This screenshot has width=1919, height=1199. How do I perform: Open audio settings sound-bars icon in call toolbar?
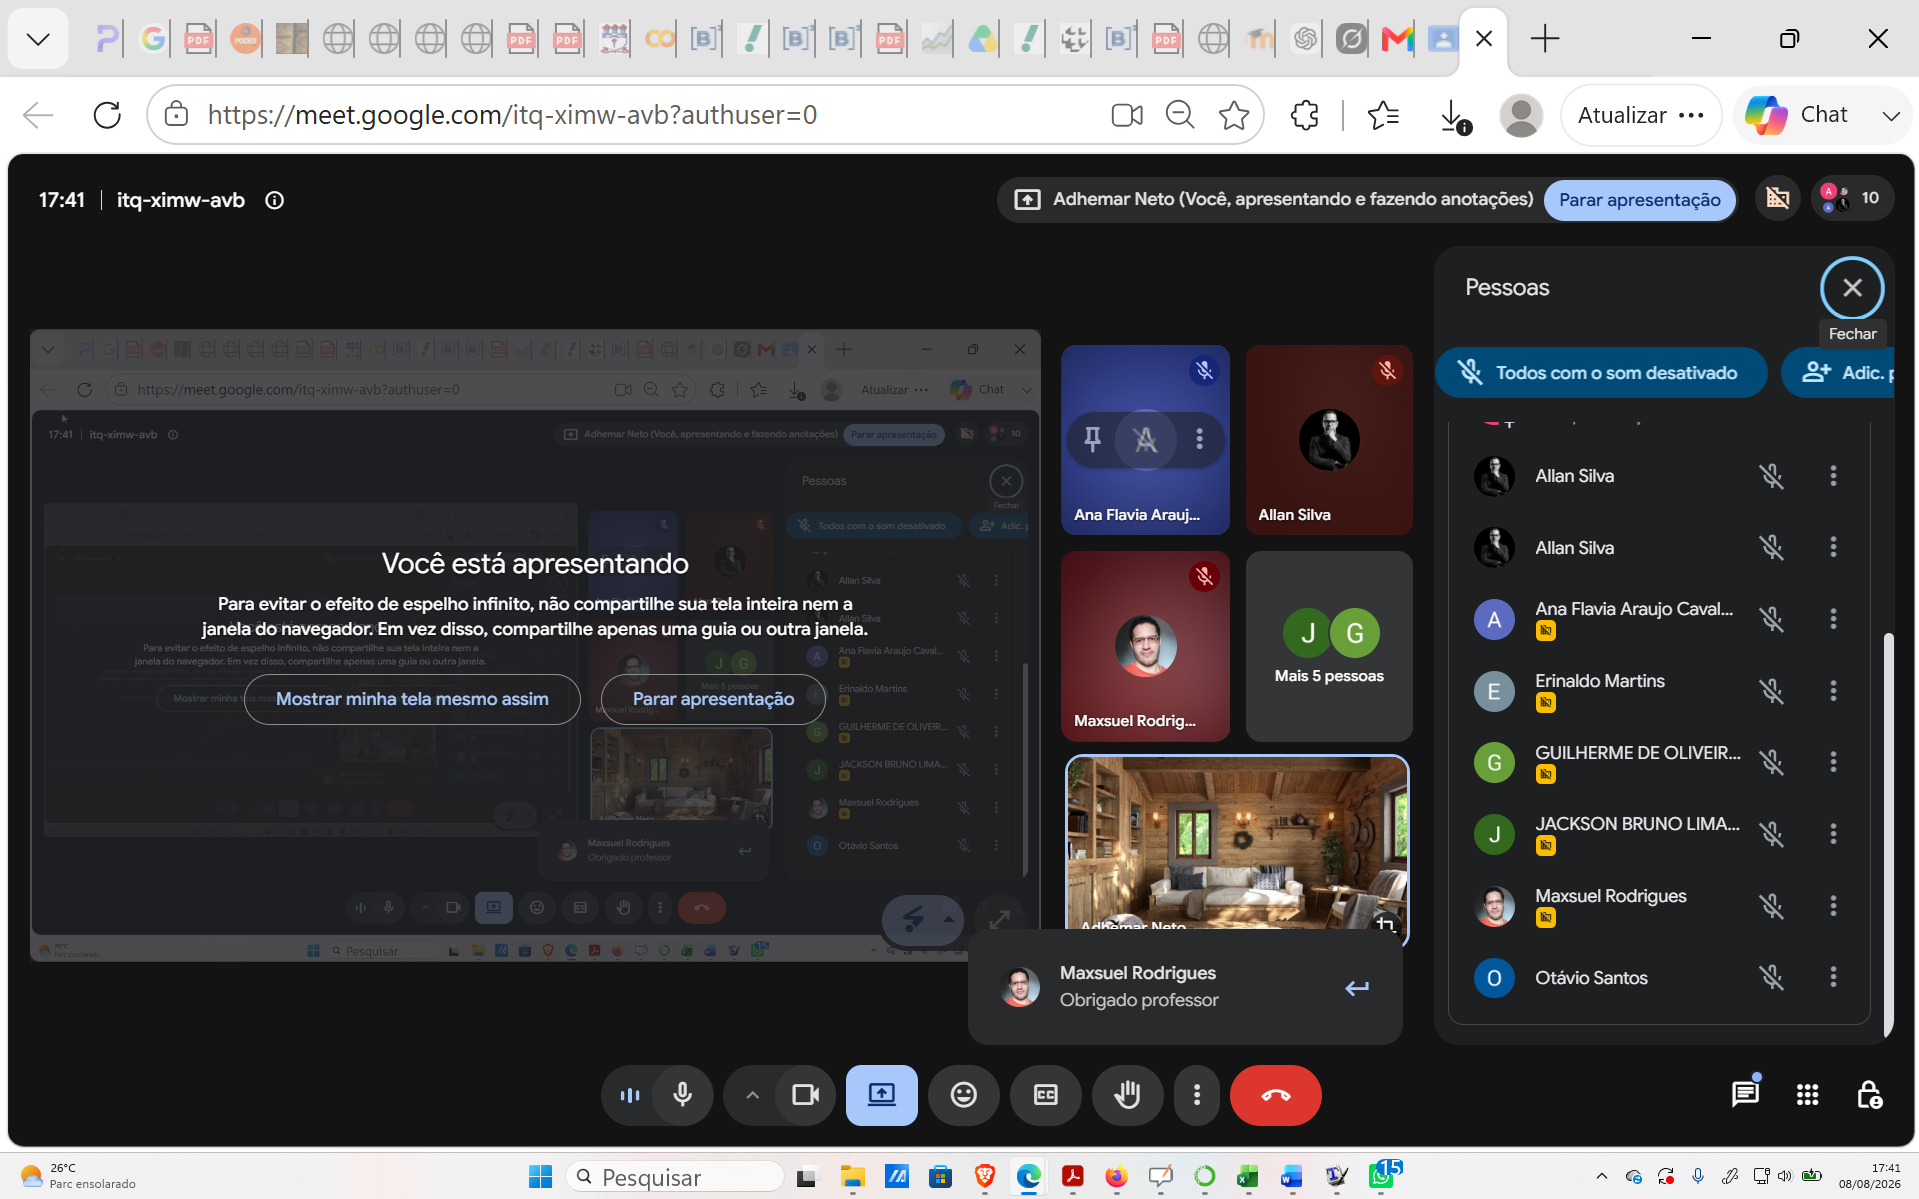pyautogui.click(x=630, y=1095)
